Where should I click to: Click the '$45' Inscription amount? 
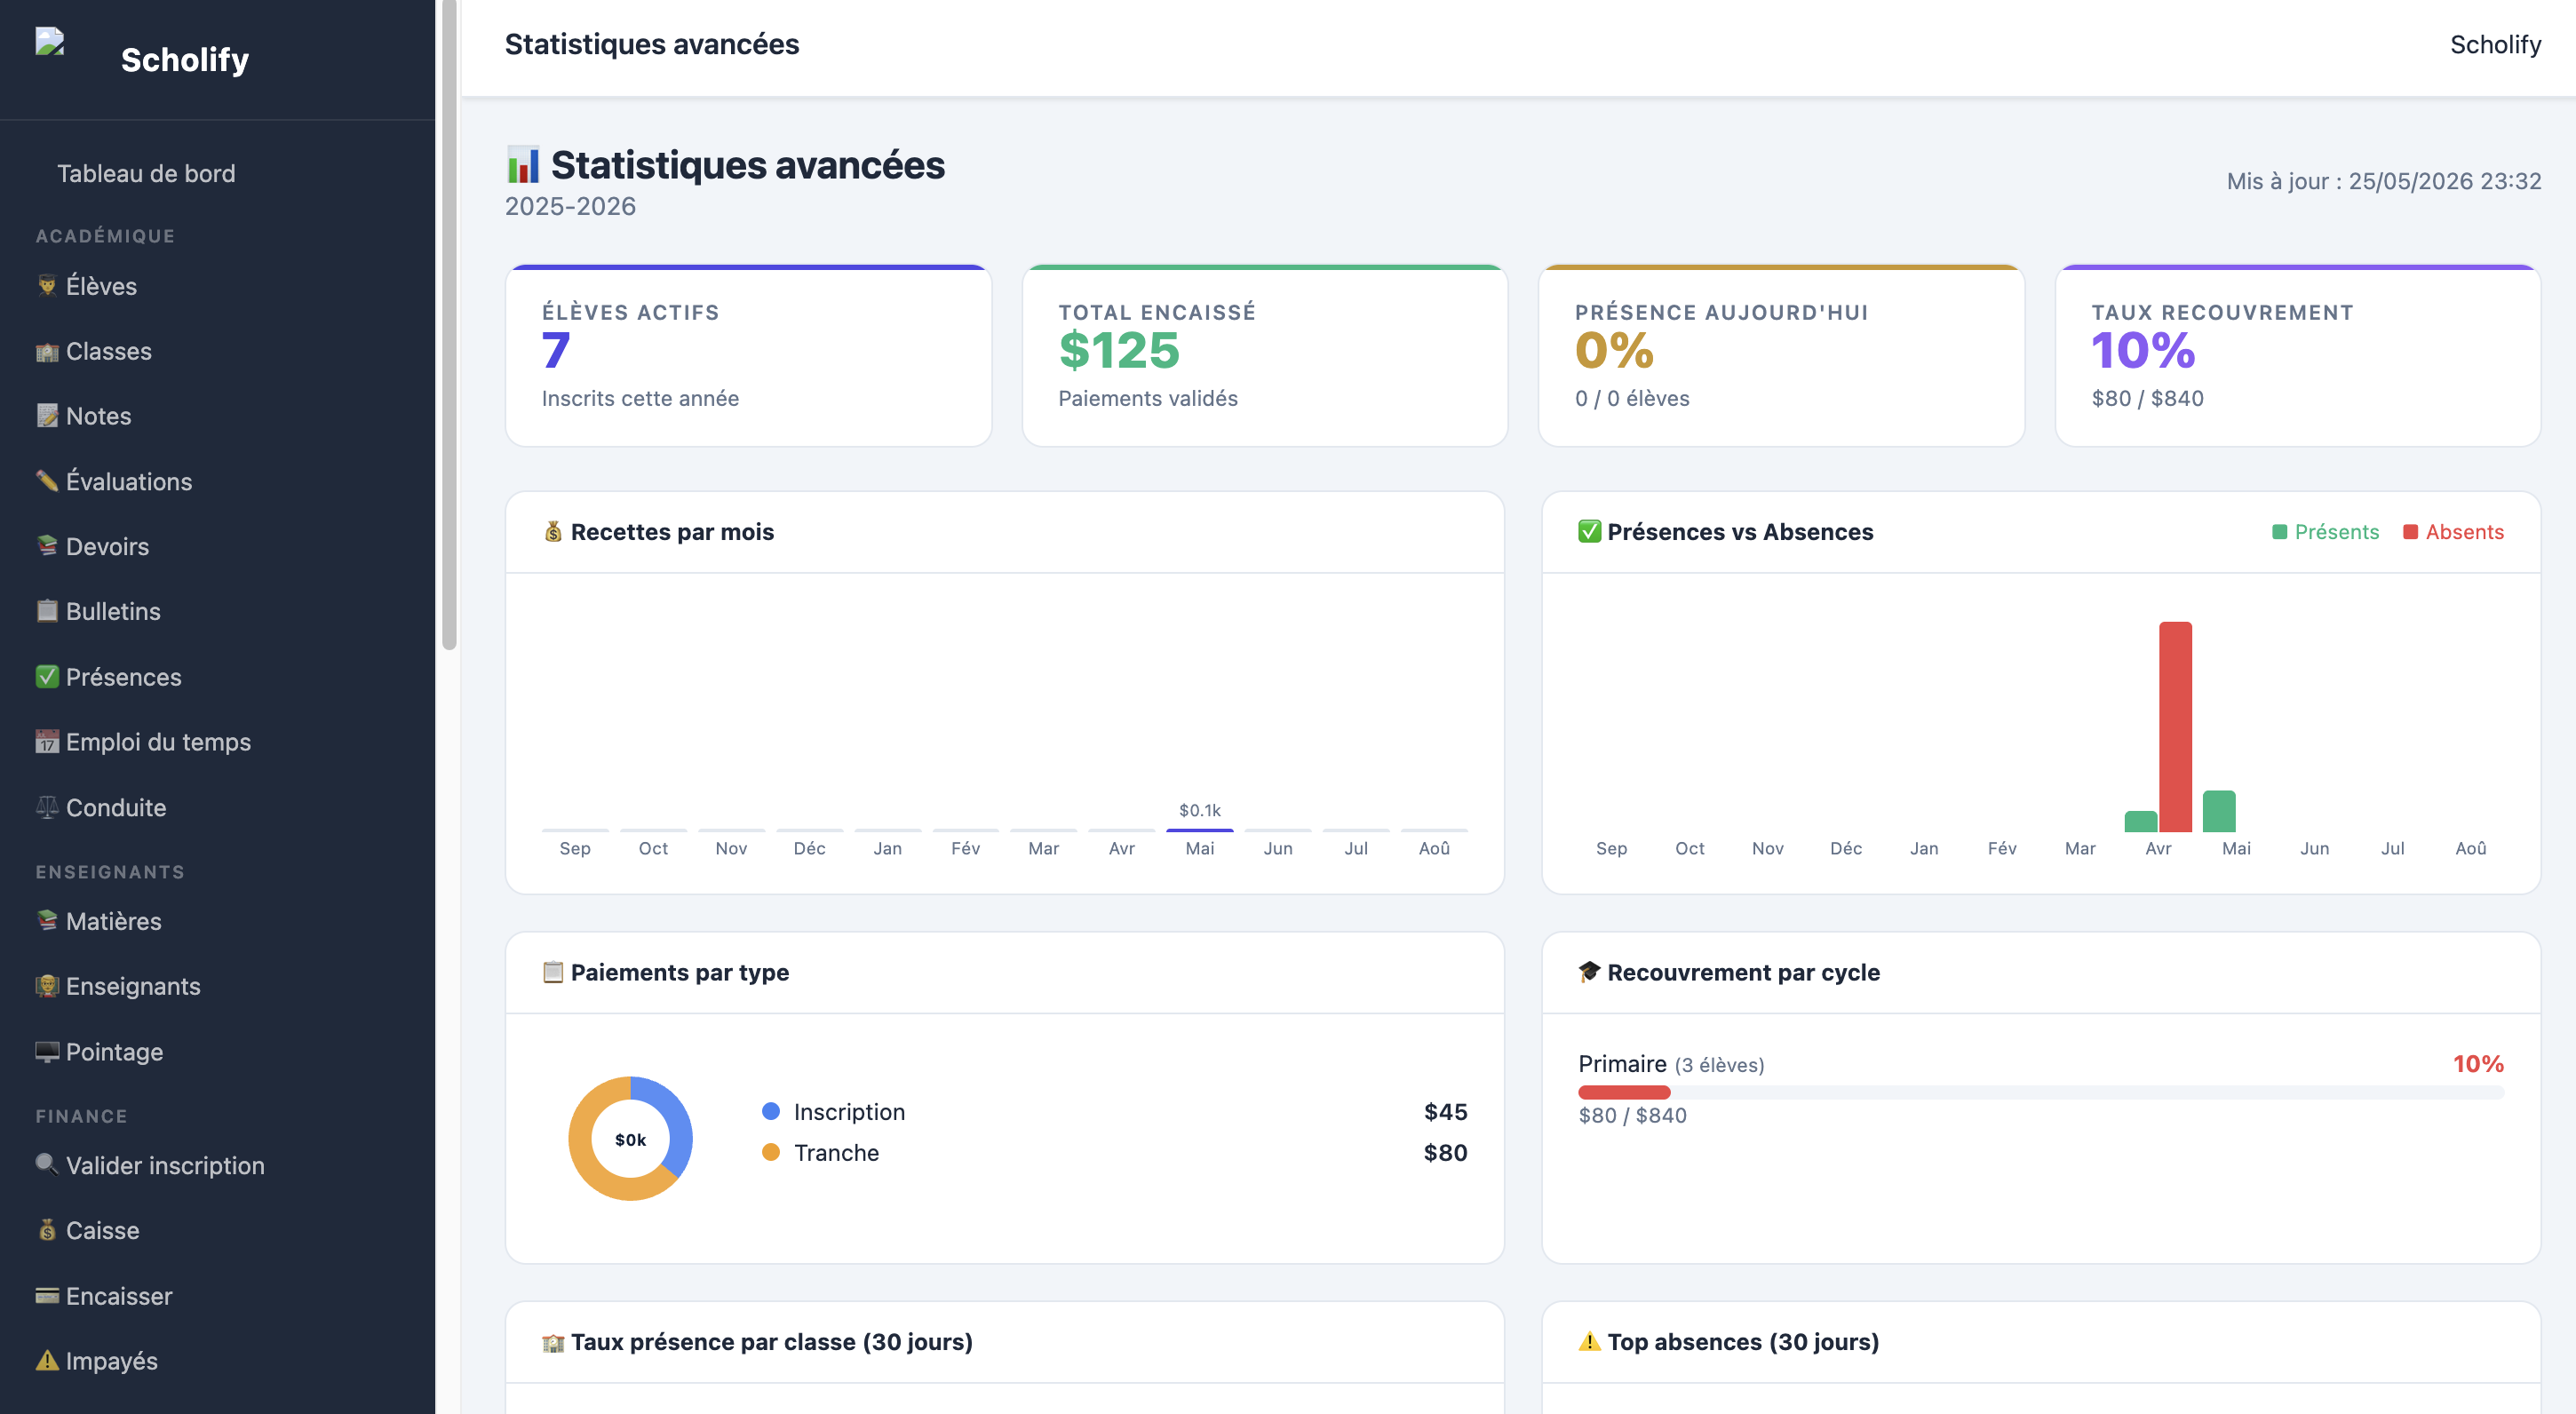1445,1111
